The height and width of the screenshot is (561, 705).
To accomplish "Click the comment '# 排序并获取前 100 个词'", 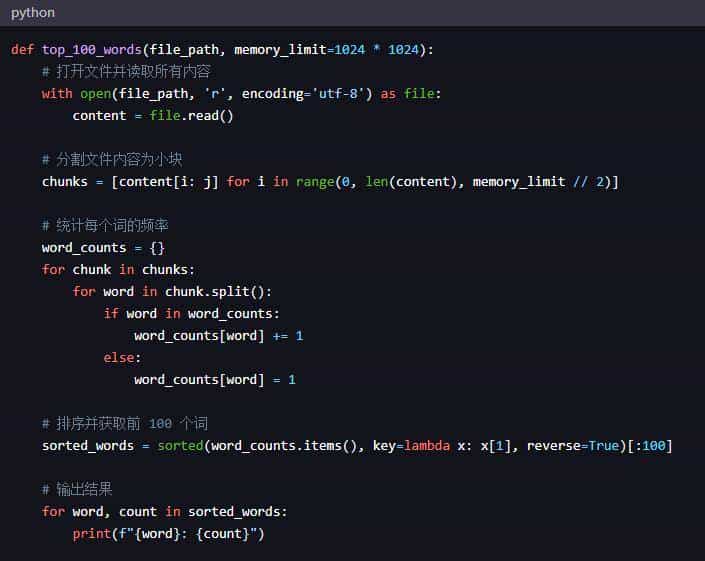I will coord(125,424).
